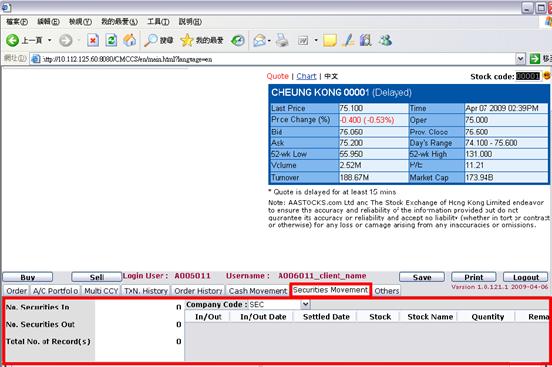Viewport: 552px width, 367px height.
Task: Select the Order History tab
Action: tap(198, 291)
